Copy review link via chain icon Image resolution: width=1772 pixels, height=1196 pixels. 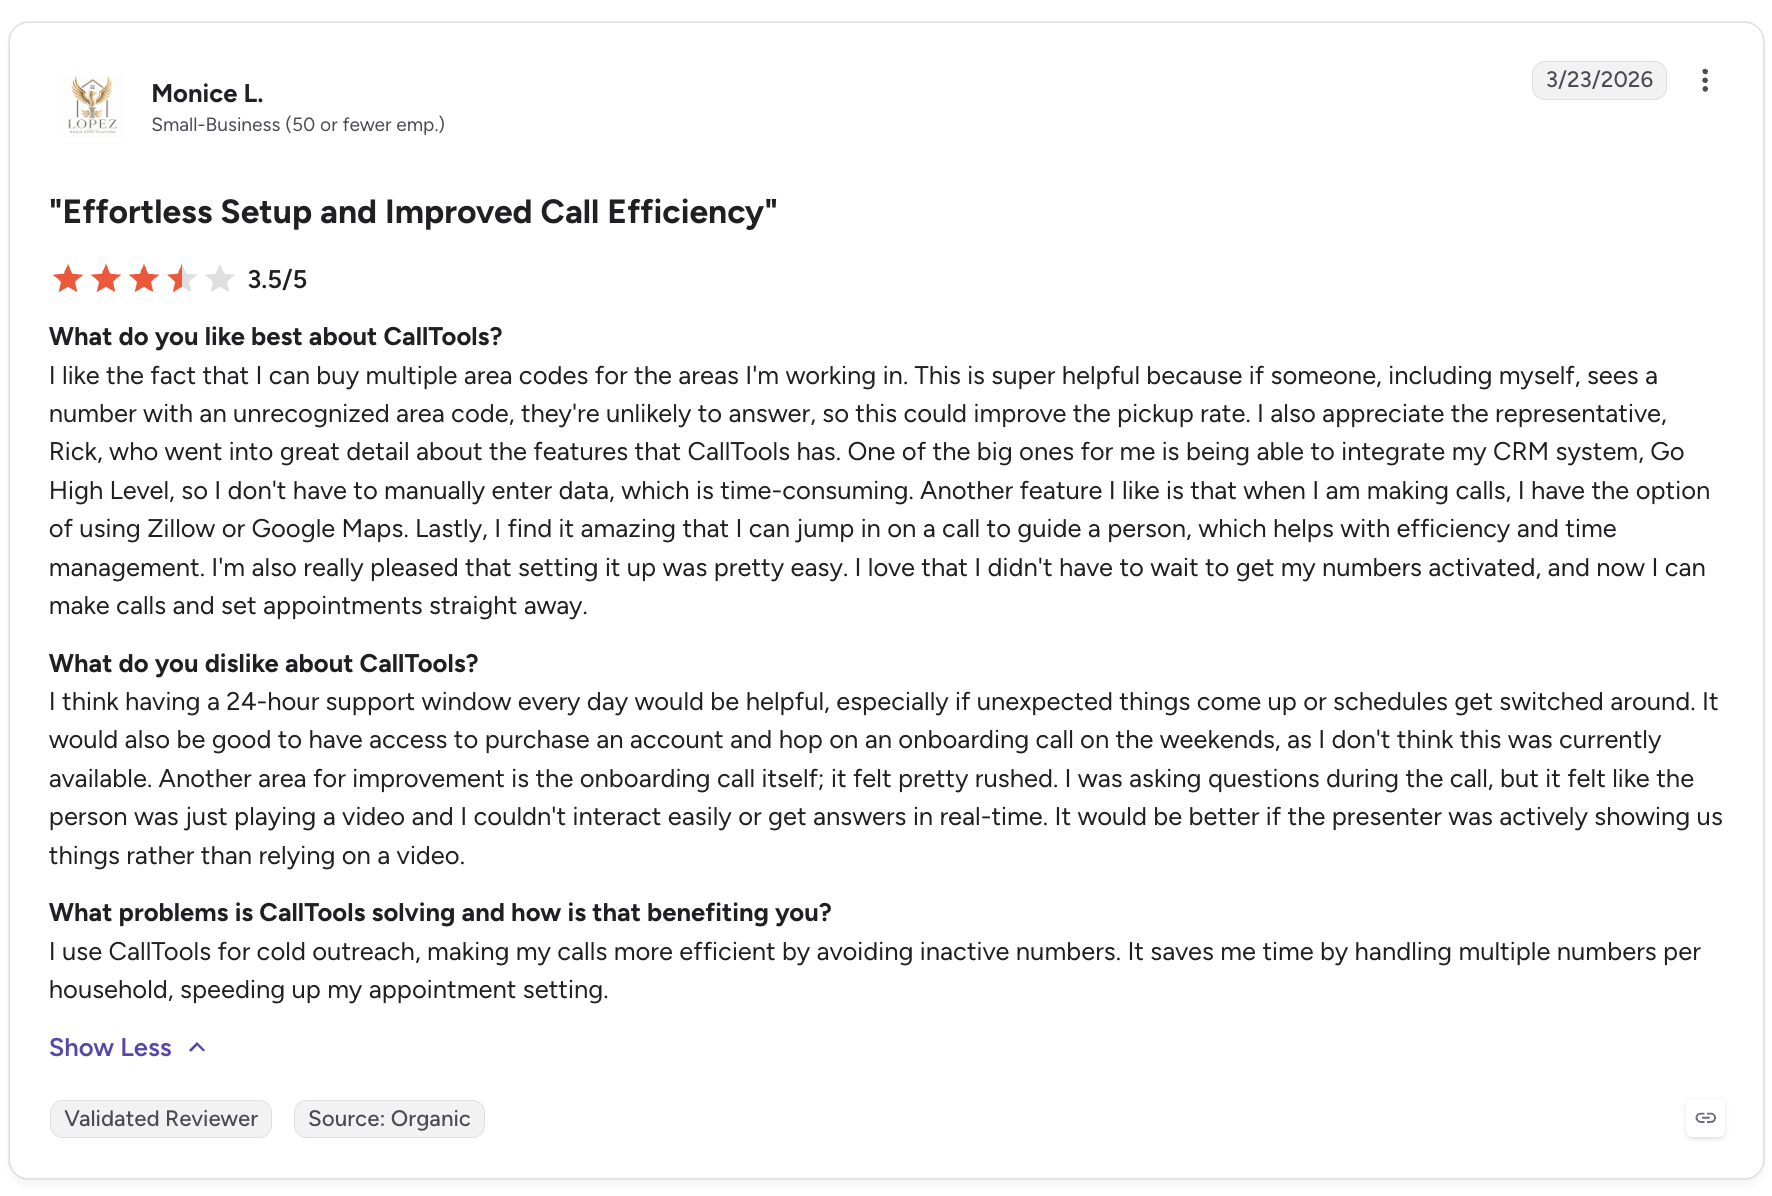[x=1706, y=1118]
